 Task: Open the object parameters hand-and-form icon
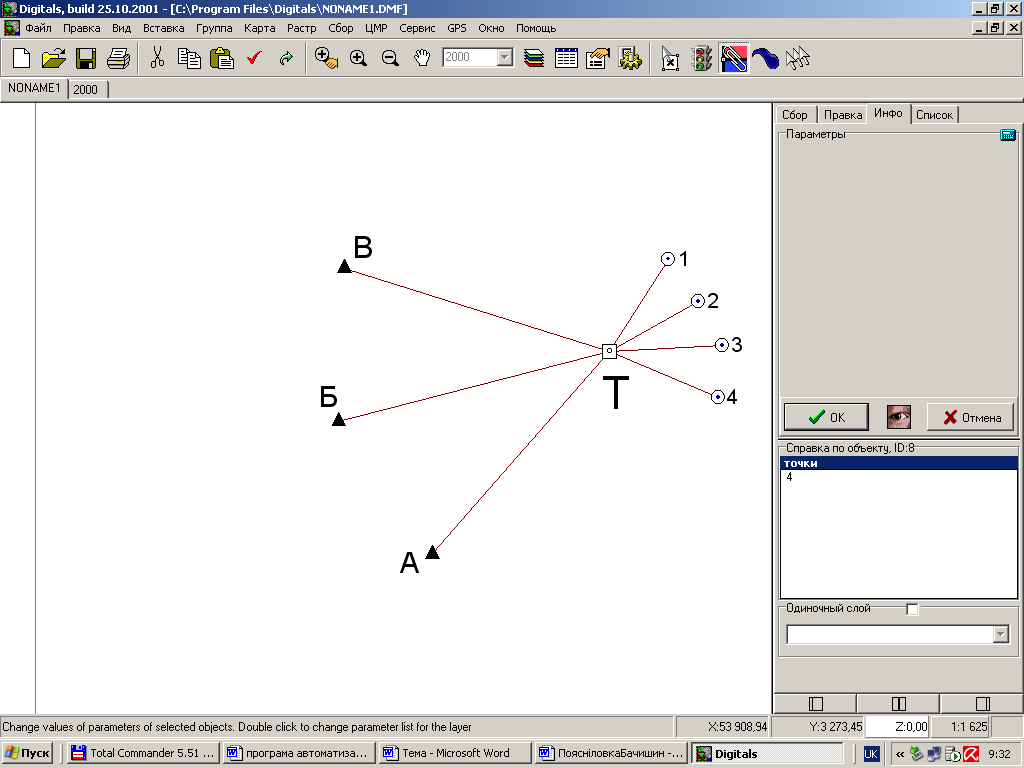coord(598,58)
